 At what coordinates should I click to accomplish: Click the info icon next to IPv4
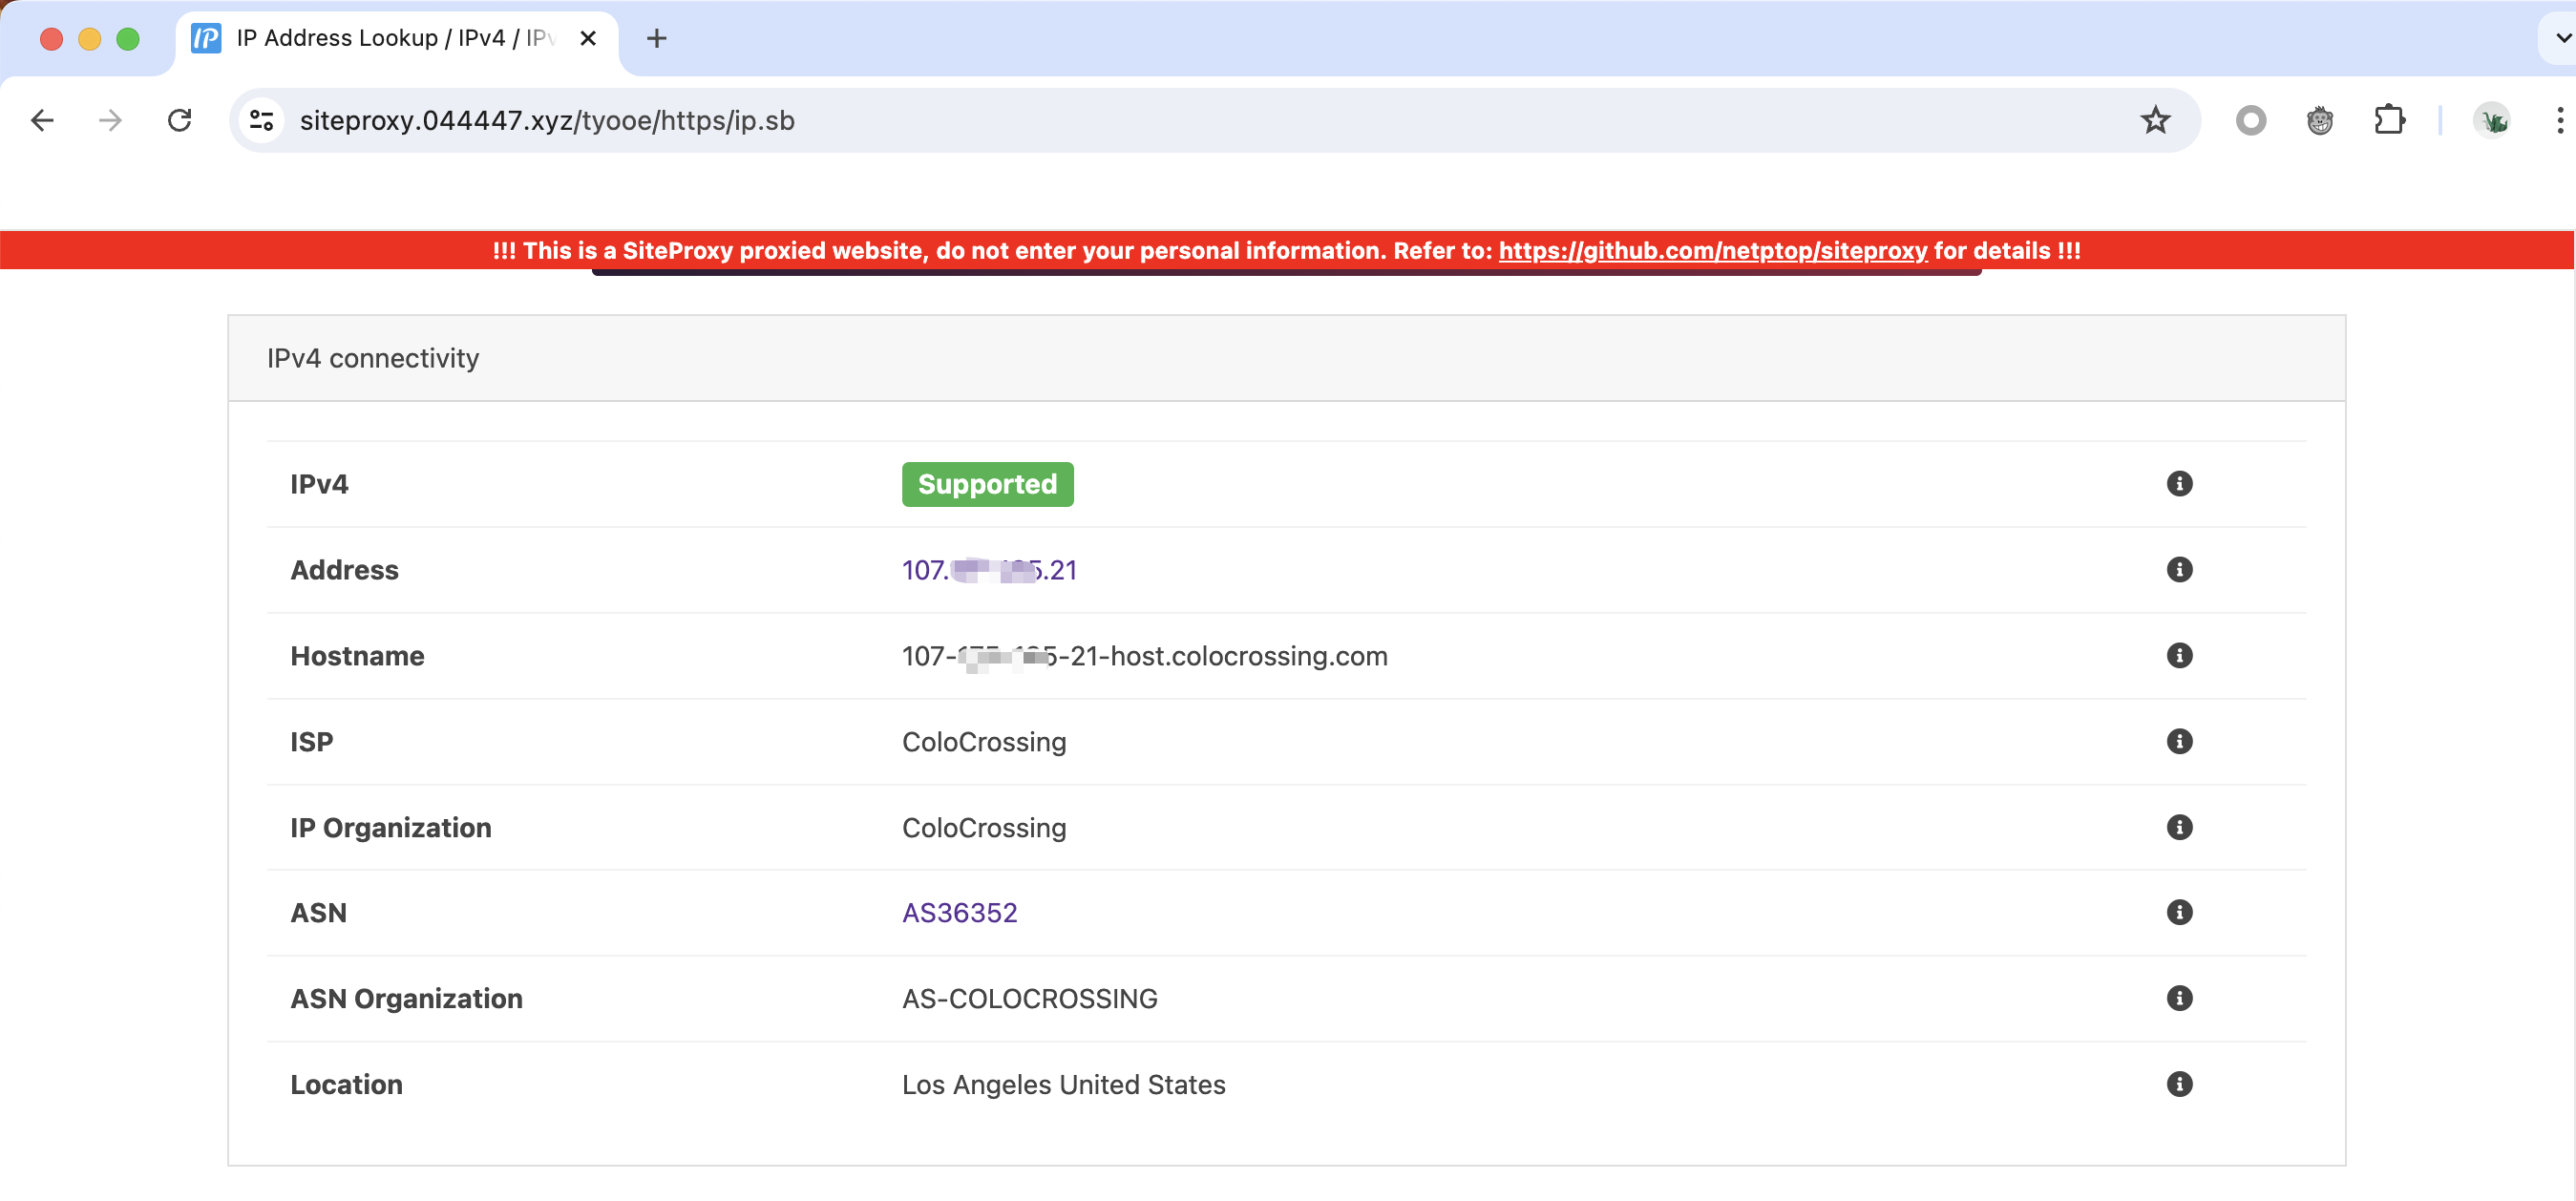point(2180,484)
